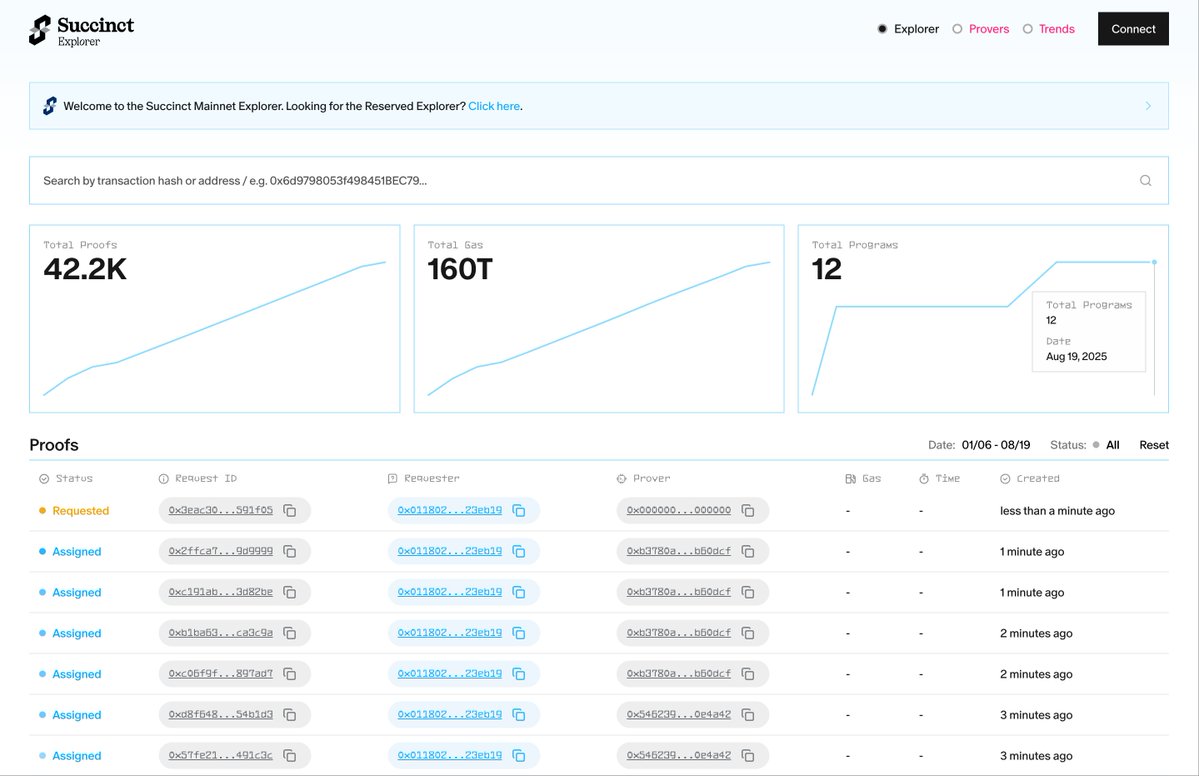Open requester 0x011802...23eb19 in the Requested row
The image size is (1199, 776).
tap(450, 510)
